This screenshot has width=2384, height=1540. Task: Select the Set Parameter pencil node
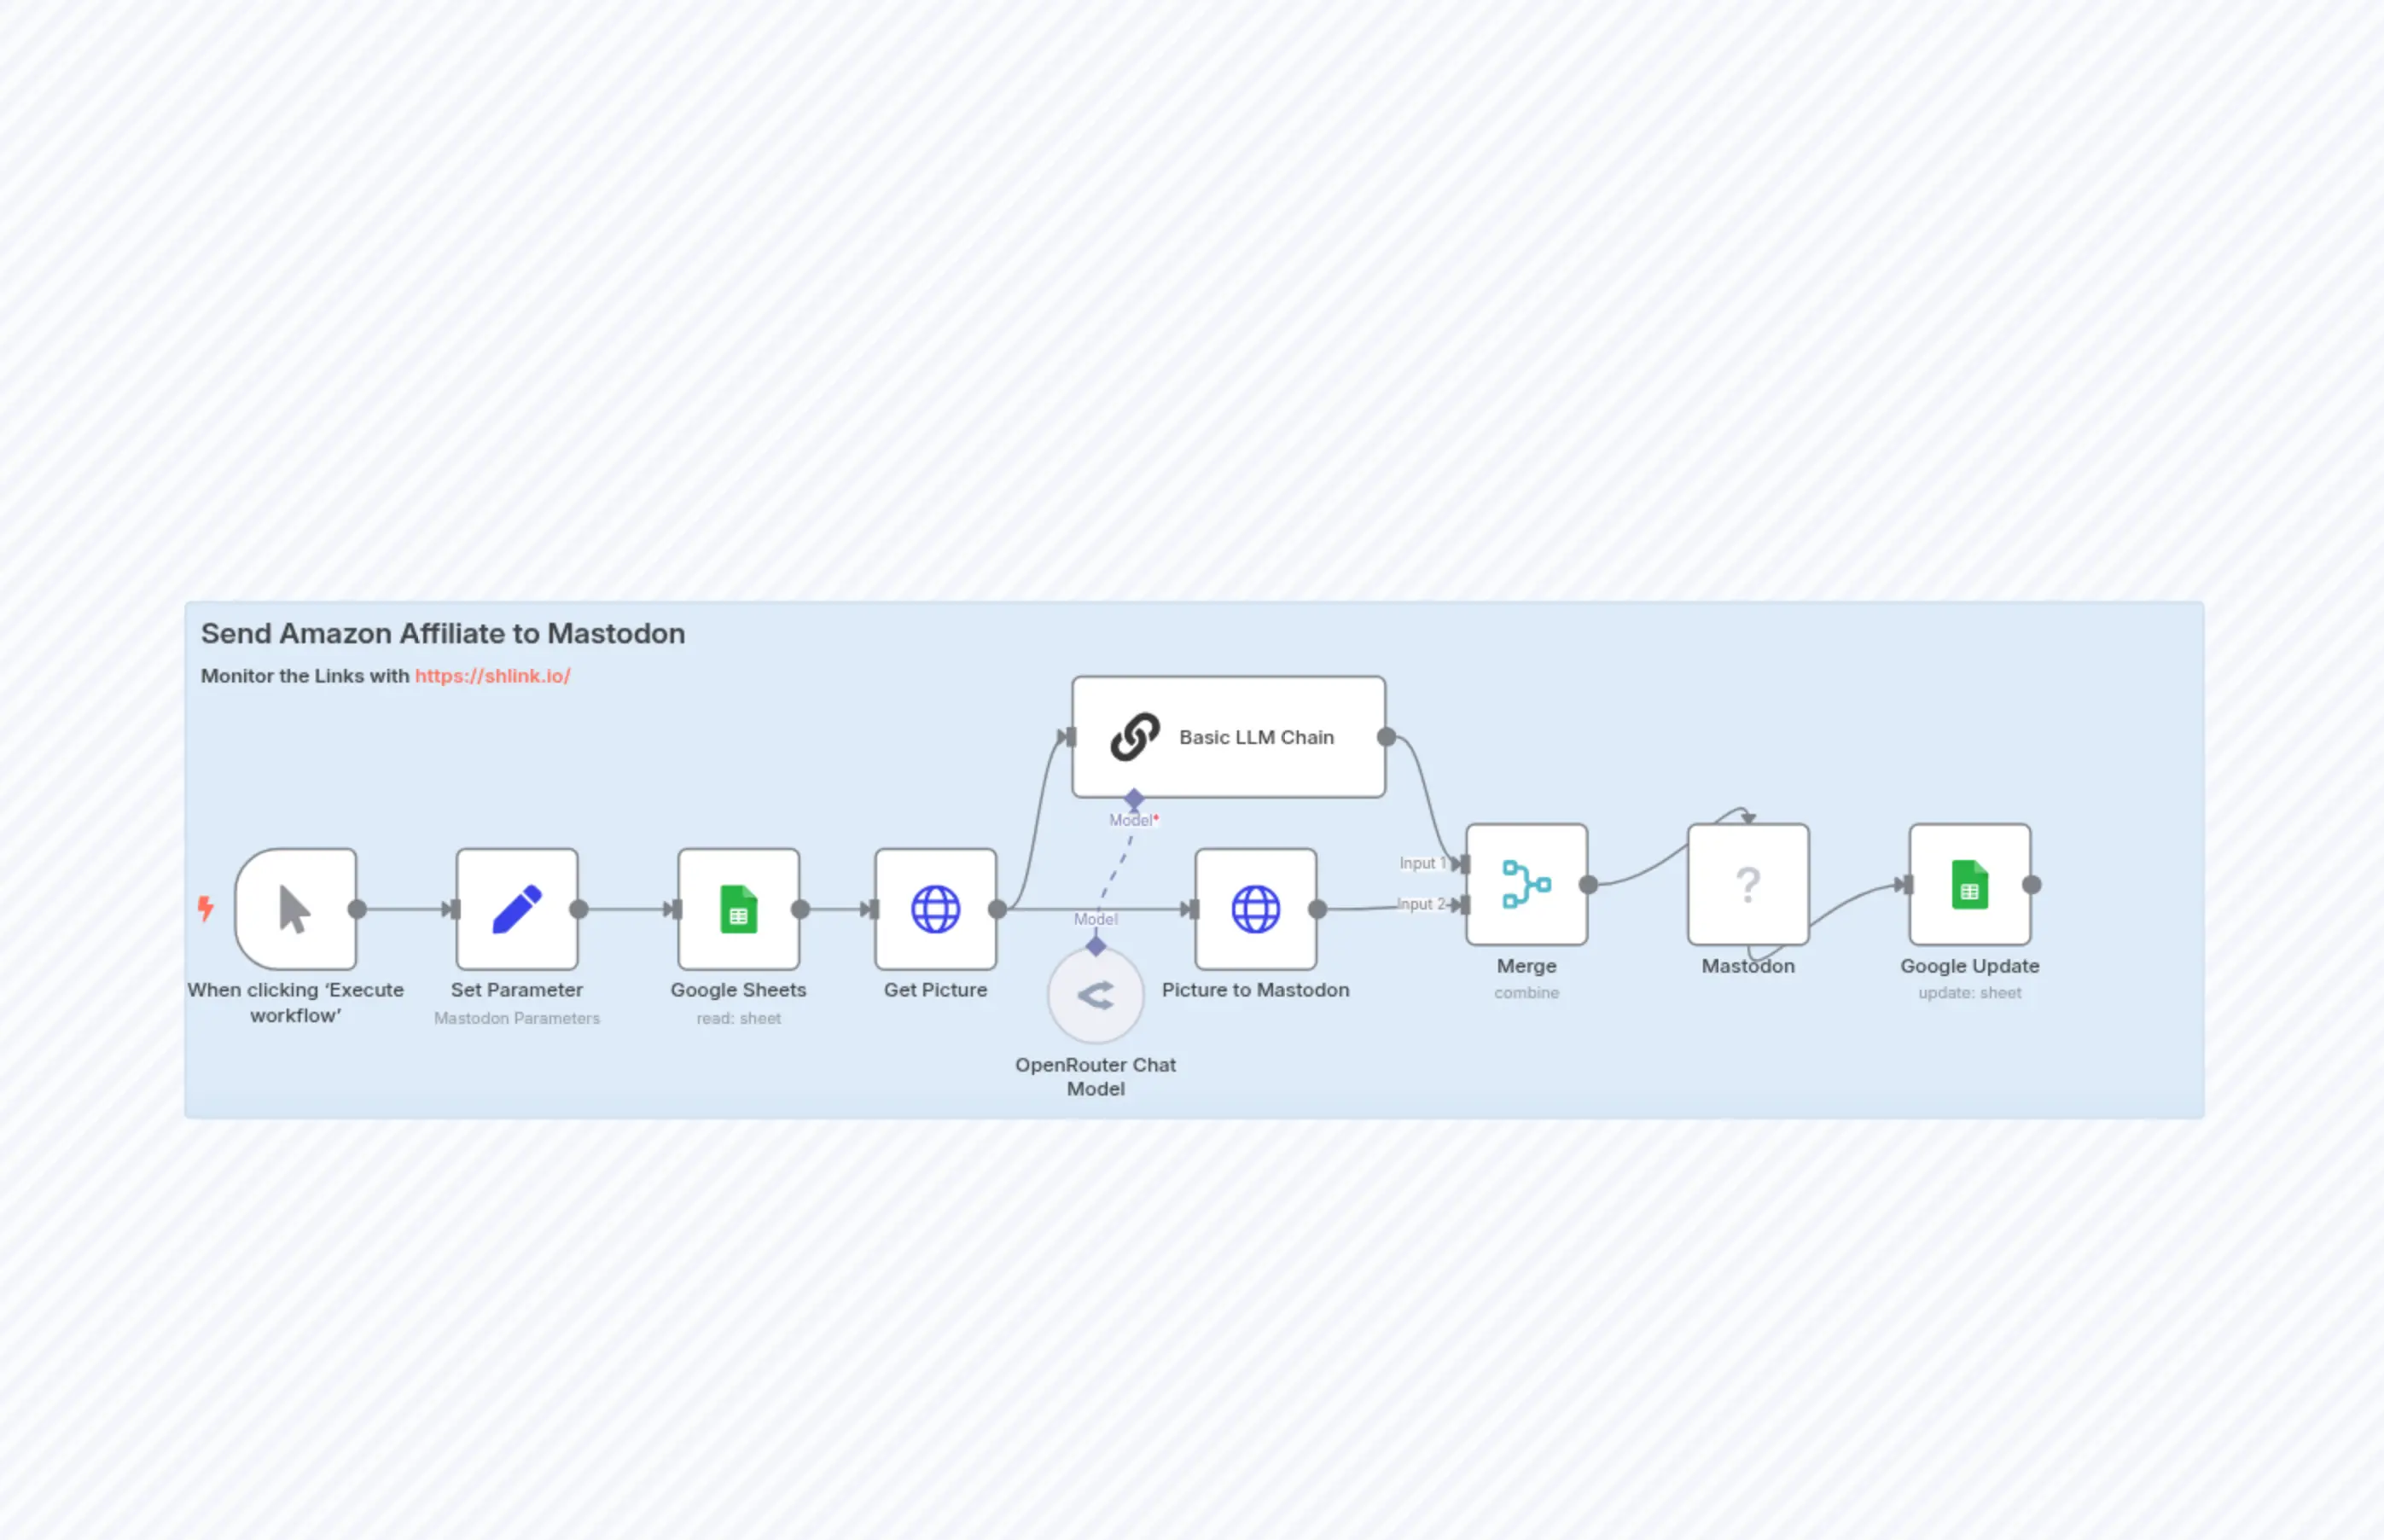(x=517, y=909)
